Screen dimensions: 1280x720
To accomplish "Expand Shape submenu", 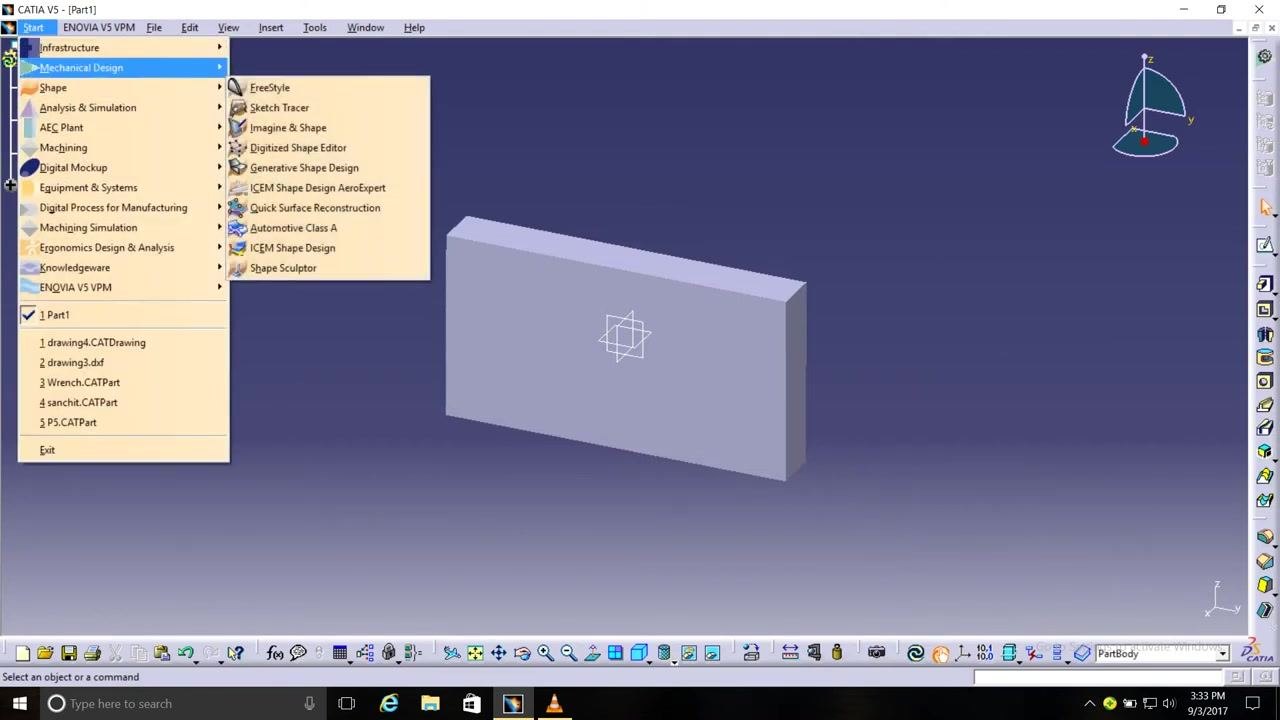I will tap(124, 88).
